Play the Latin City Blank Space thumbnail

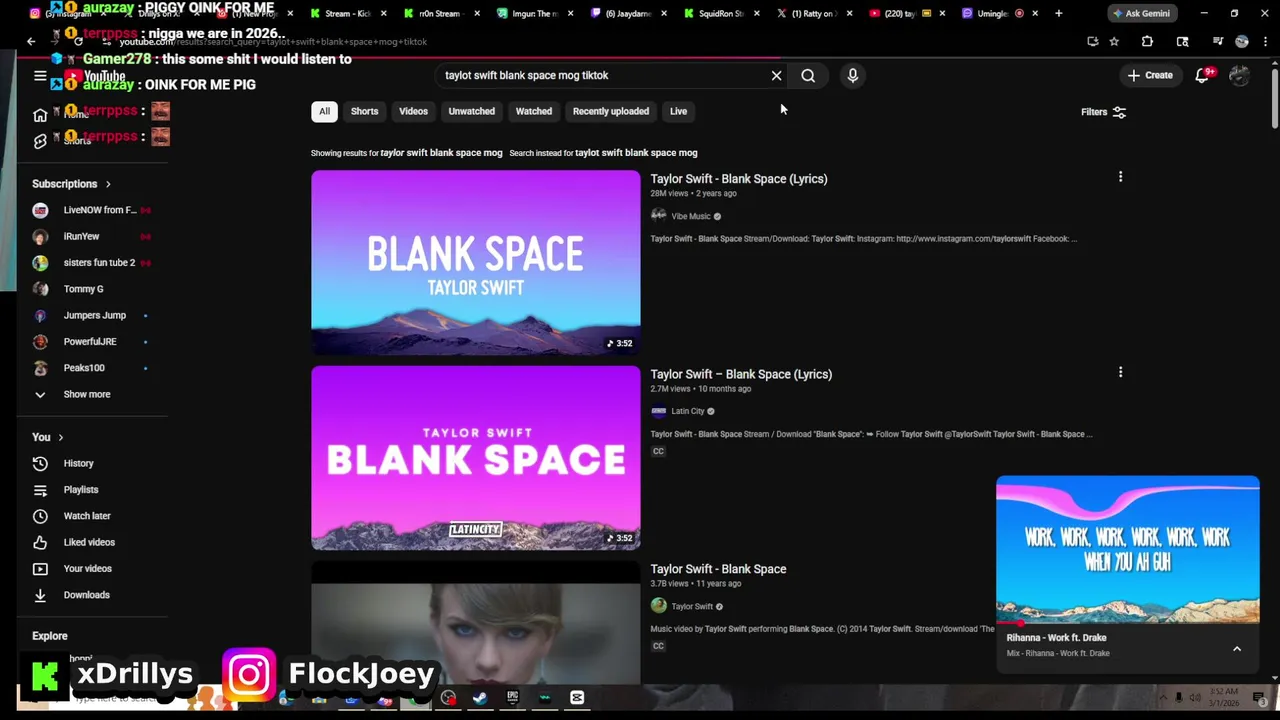pyautogui.click(x=475, y=458)
